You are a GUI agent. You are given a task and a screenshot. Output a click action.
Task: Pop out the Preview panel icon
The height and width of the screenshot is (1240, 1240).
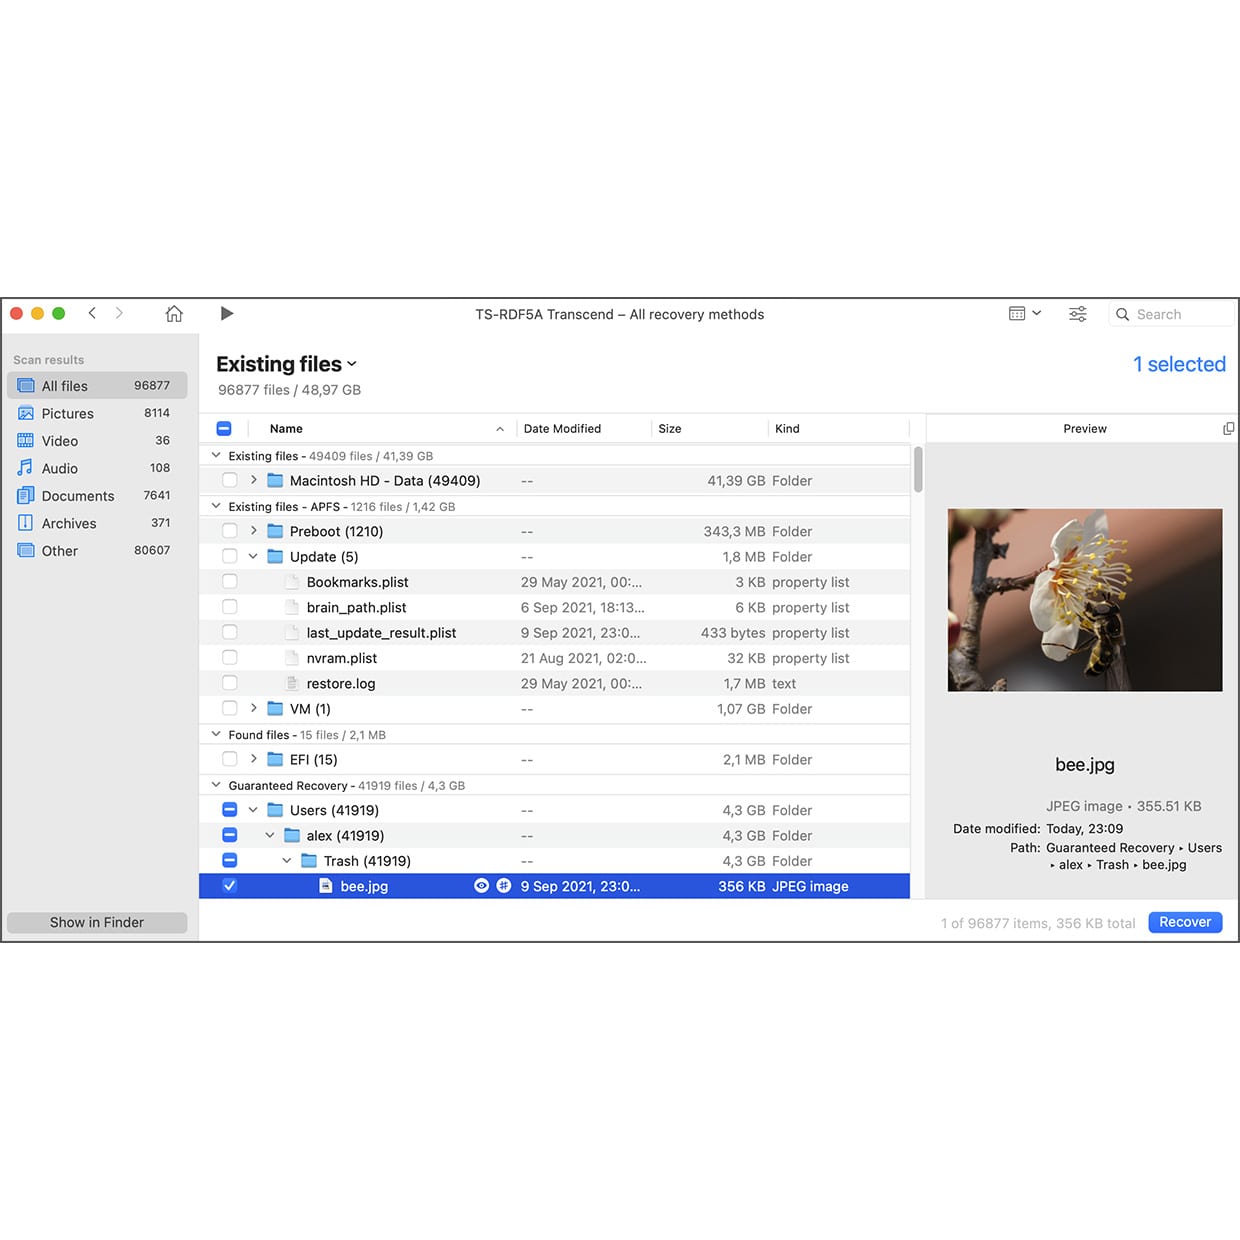[x=1228, y=428]
